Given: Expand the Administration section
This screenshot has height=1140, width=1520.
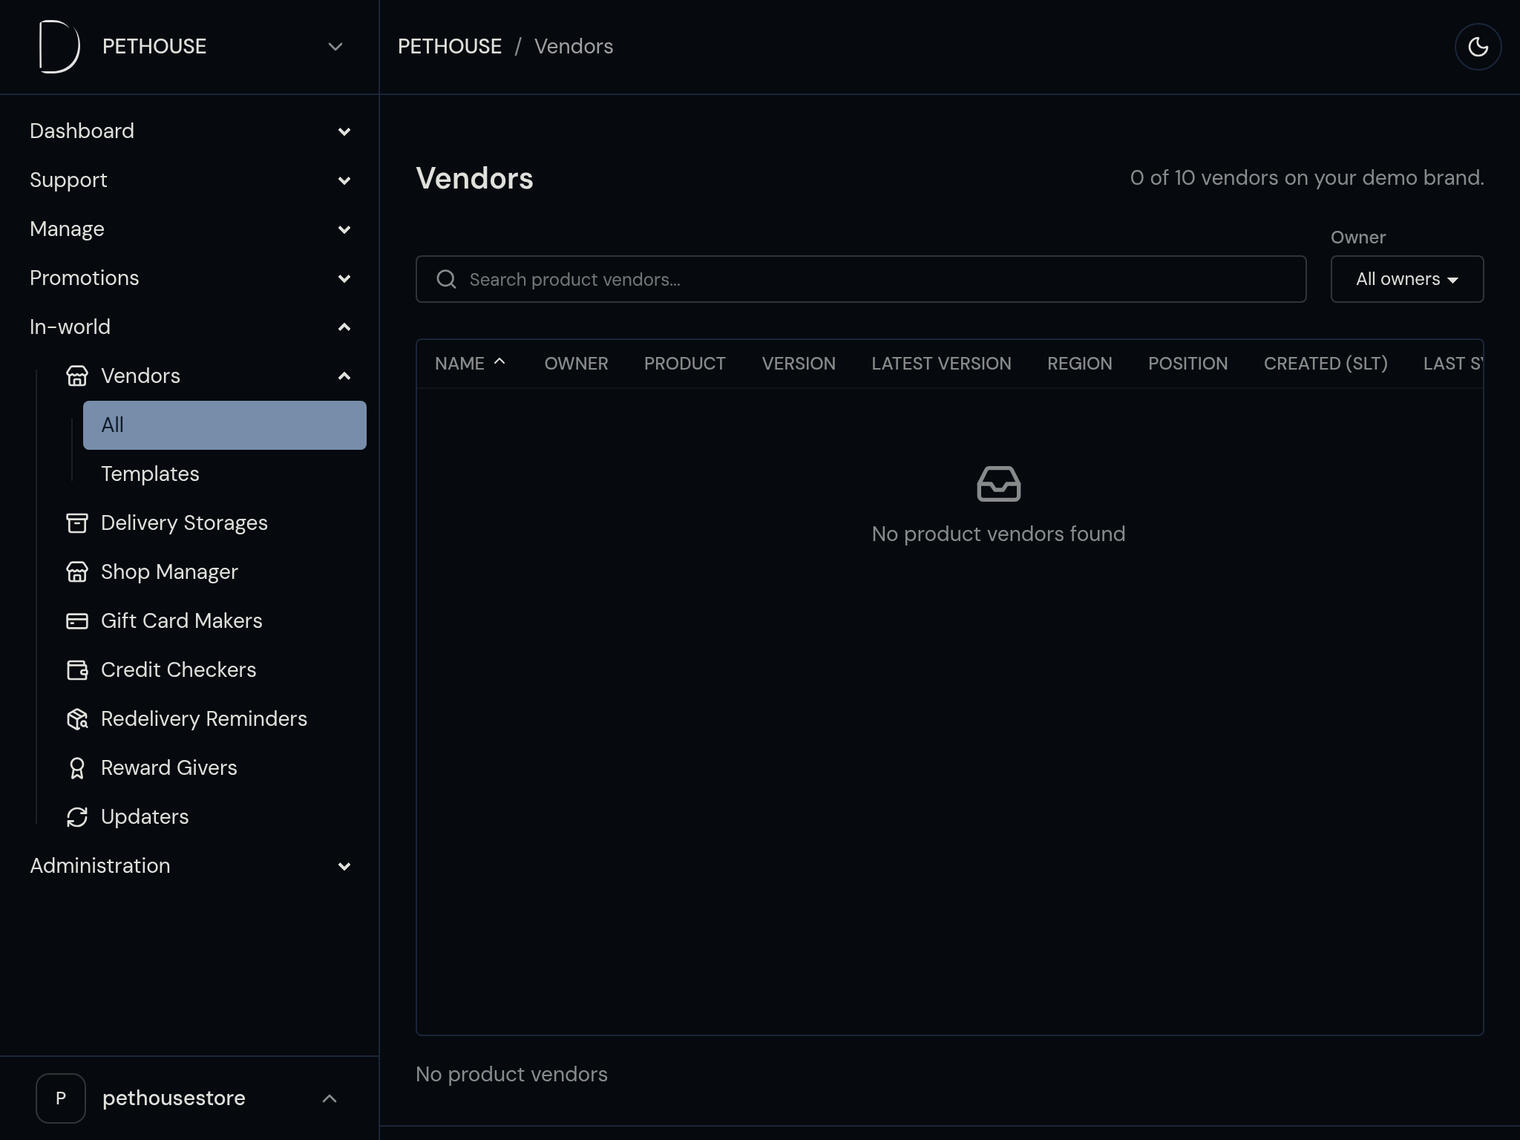Looking at the screenshot, I should click(190, 866).
